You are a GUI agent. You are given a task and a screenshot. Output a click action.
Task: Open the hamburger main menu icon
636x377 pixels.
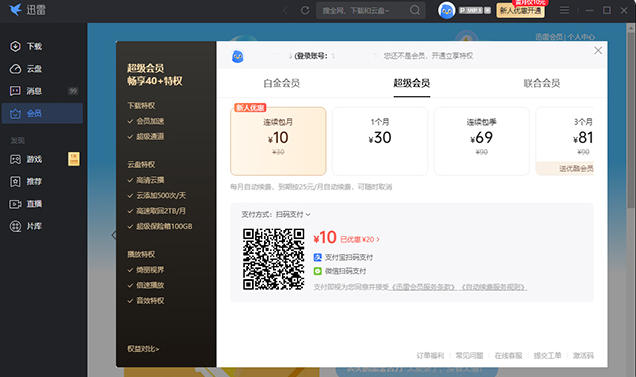564,10
